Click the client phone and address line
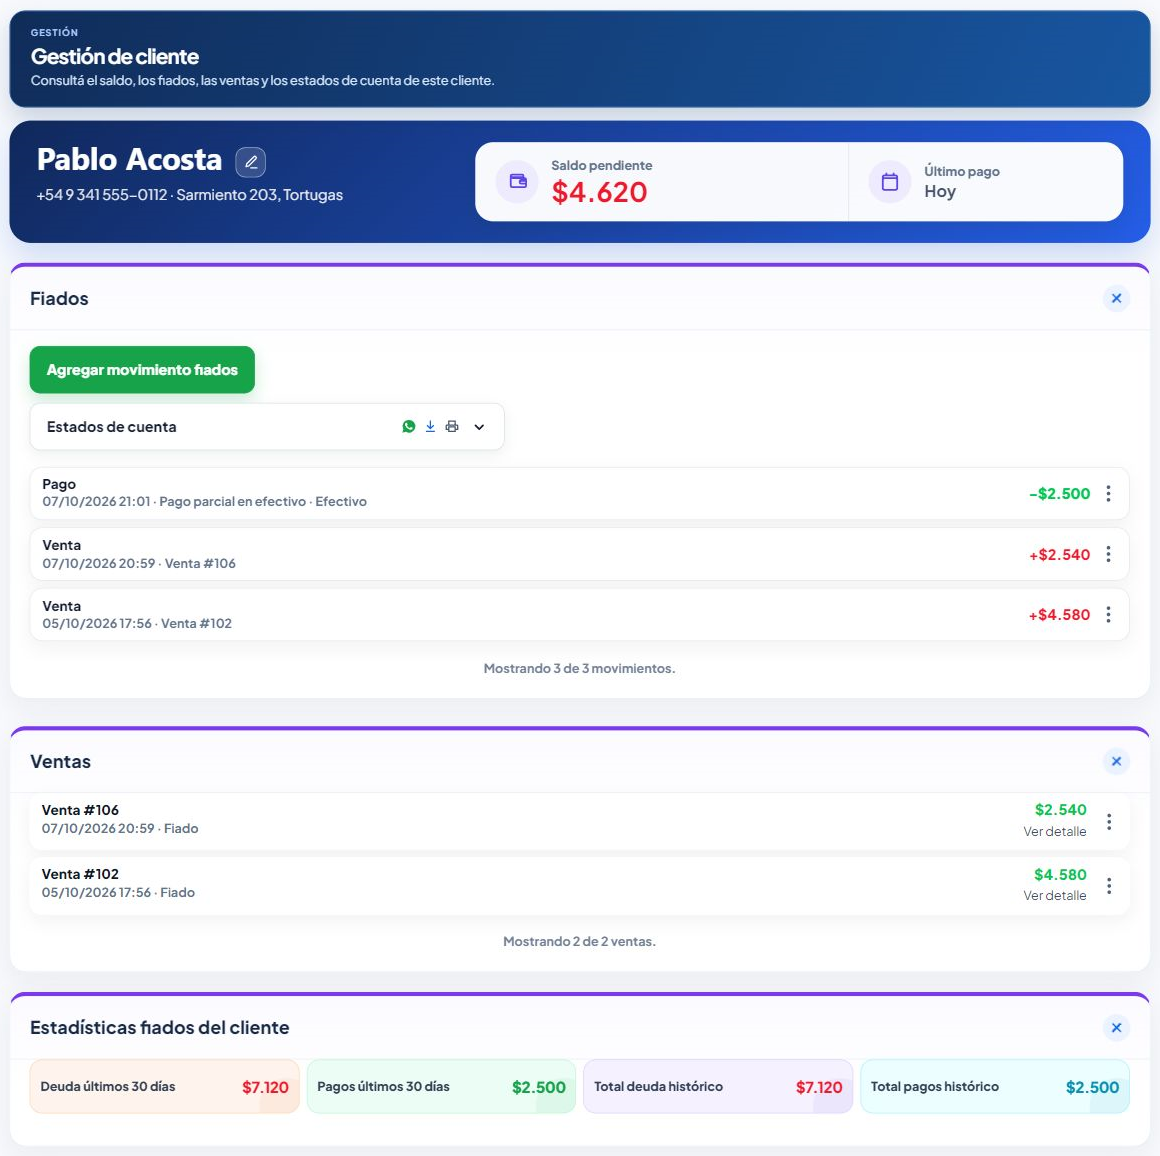This screenshot has width=1160, height=1156. coord(189,195)
